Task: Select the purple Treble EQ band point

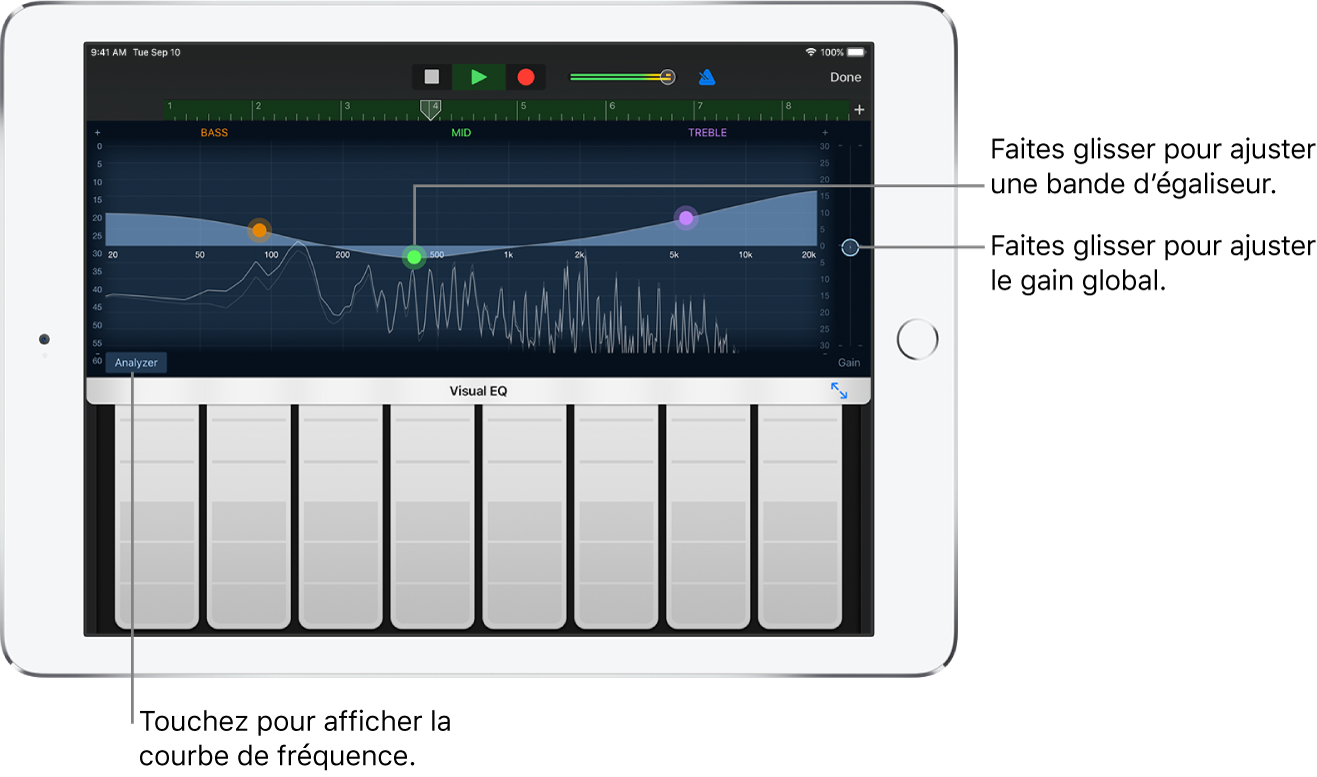Action: 685,218
